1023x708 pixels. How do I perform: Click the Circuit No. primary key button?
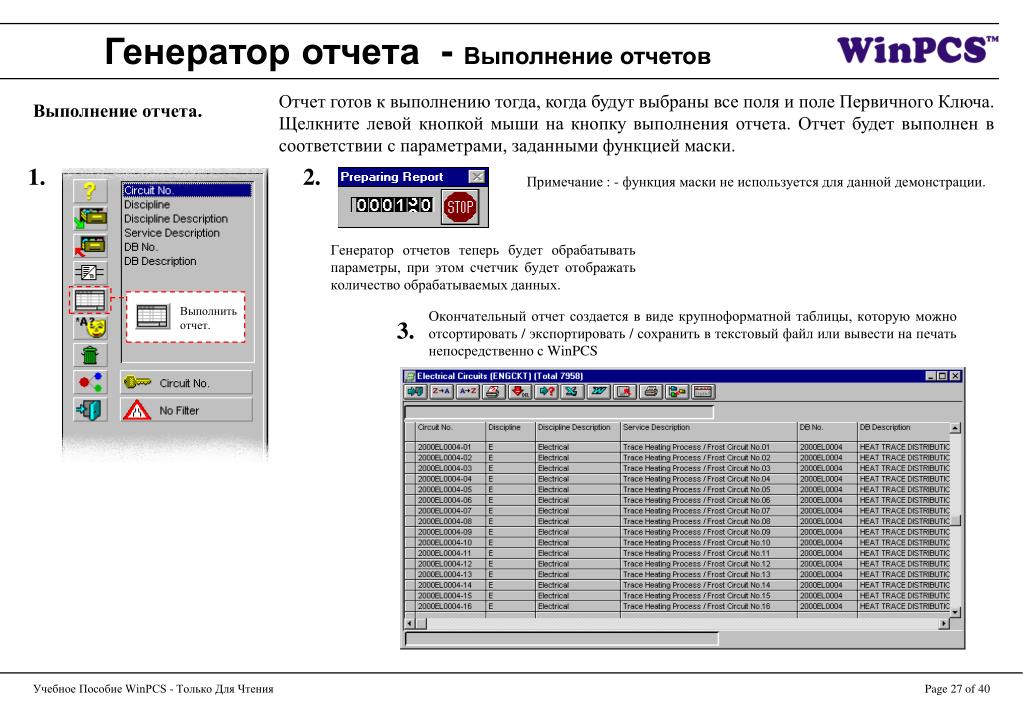point(186,383)
